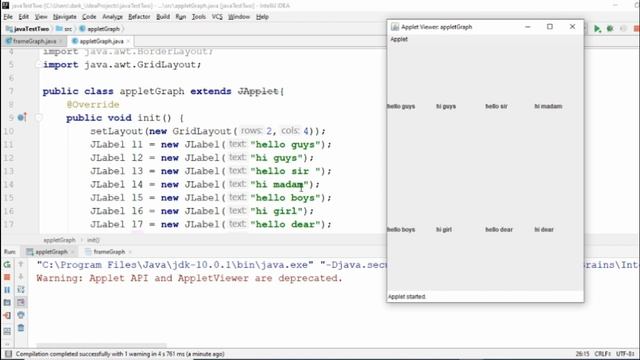Toggle soft-wrap in the Run console
This screenshot has height=360, width=640.
tap(21, 290)
